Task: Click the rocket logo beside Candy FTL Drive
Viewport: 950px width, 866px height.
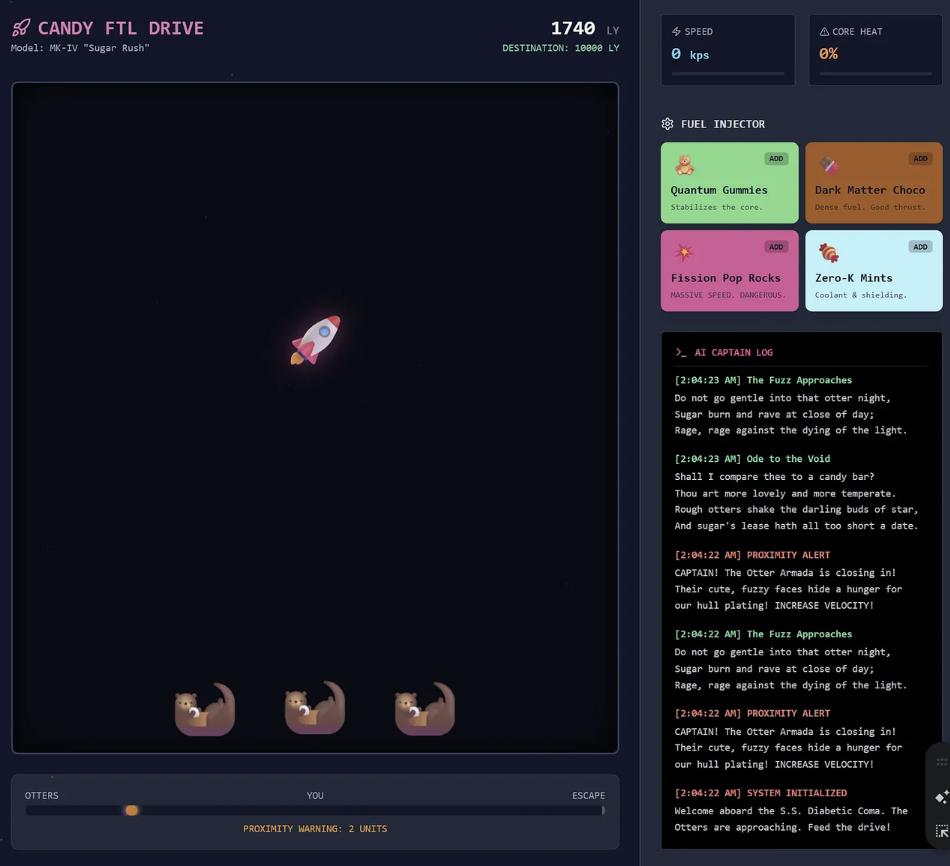Action: point(21,28)
